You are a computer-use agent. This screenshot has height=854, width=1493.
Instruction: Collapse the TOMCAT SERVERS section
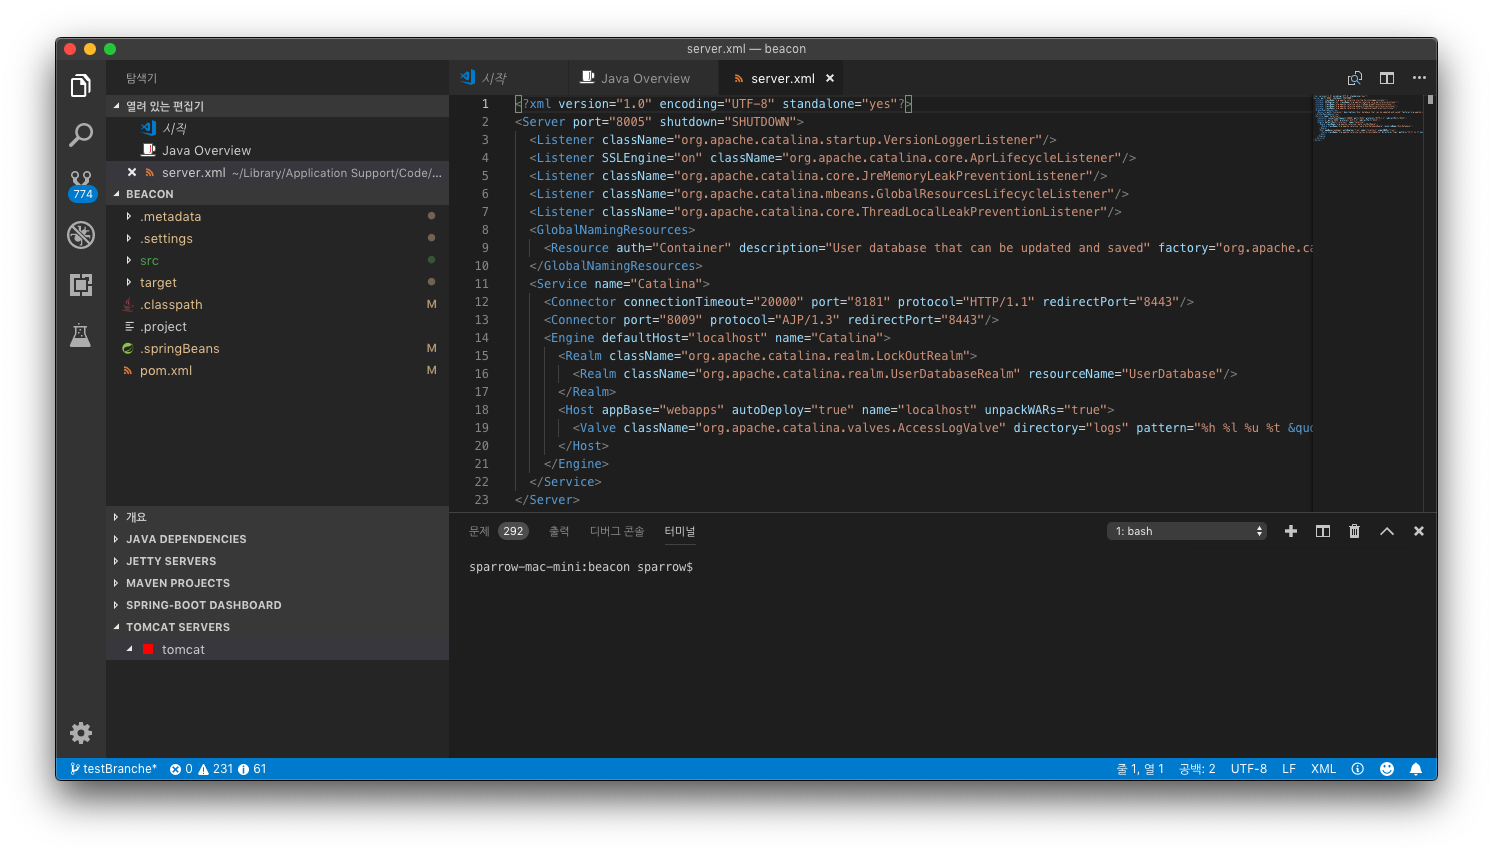coord(278,627)
